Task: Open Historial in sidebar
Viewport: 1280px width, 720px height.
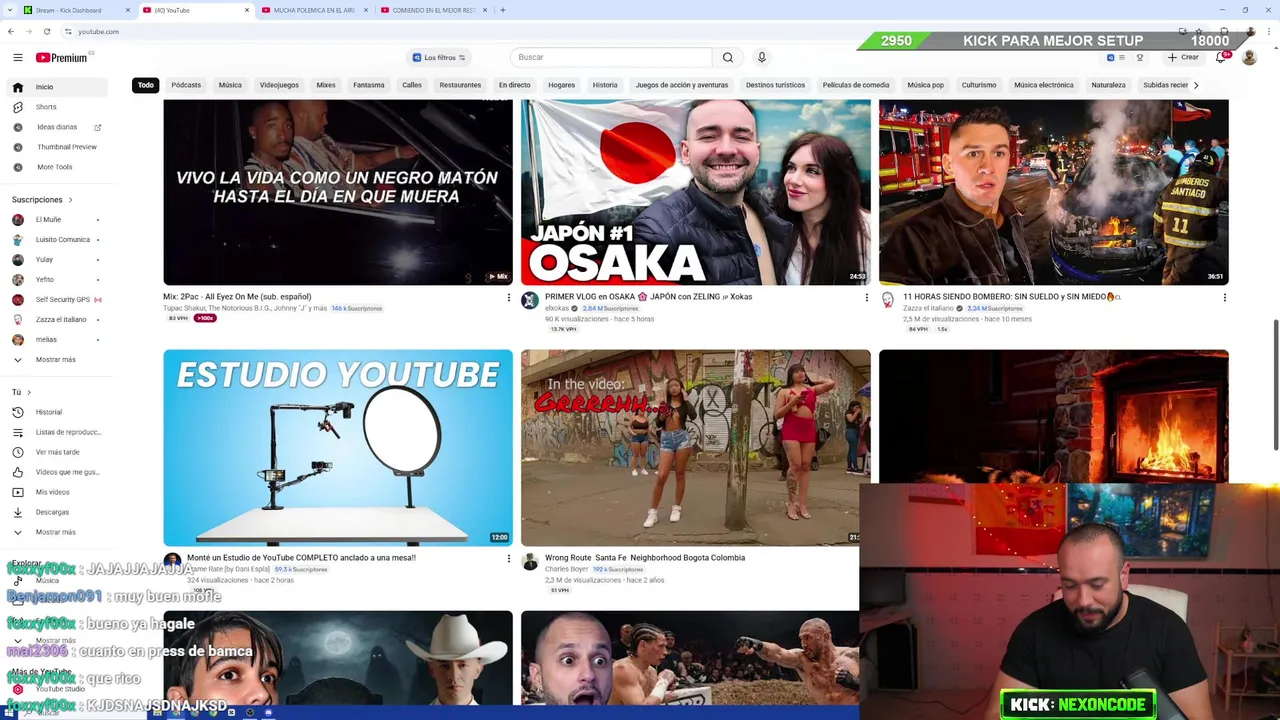Action: point(48,412)
